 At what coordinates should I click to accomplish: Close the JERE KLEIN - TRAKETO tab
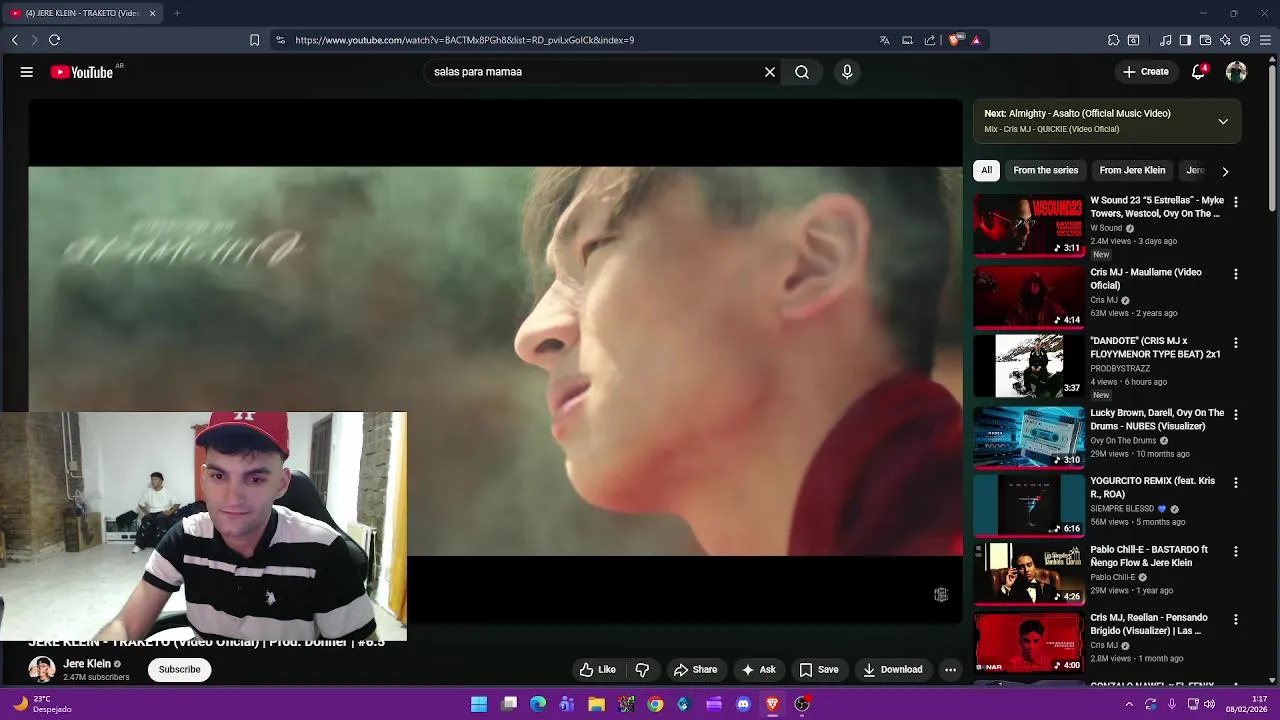pos(152,13)
